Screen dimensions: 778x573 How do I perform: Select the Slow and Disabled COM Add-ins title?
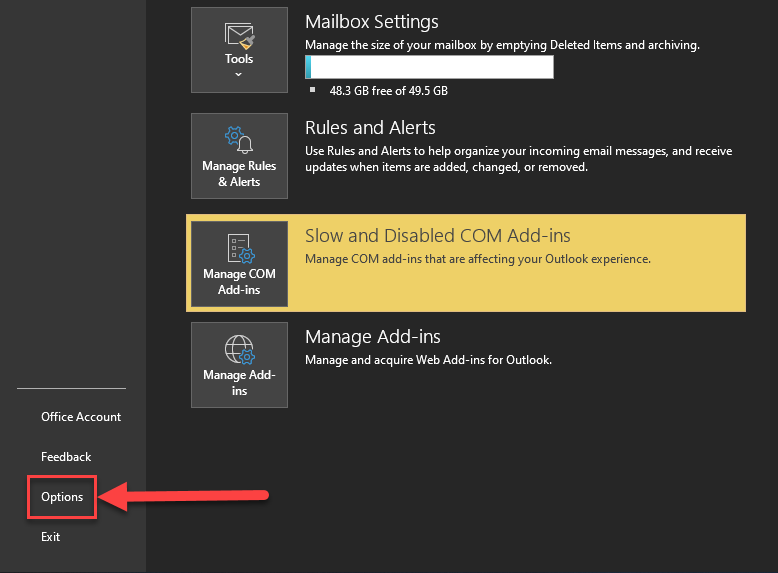pos(437,236)
